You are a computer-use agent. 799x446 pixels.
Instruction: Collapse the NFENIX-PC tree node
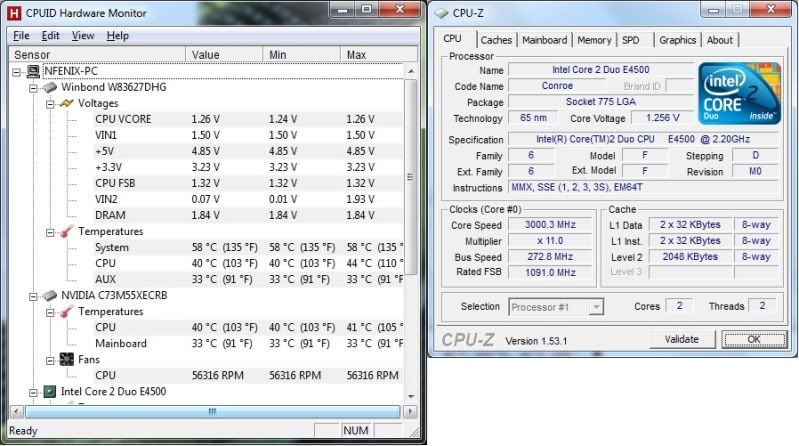pyautogui.click(x=16, y=72)
